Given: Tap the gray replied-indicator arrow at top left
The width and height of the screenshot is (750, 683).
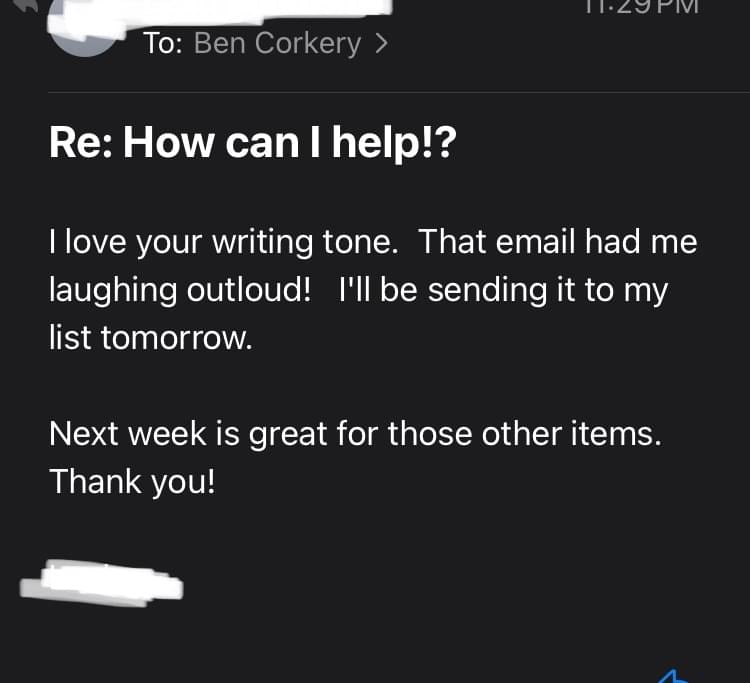Looking at the screenshot, I should [x=26, y=5].
